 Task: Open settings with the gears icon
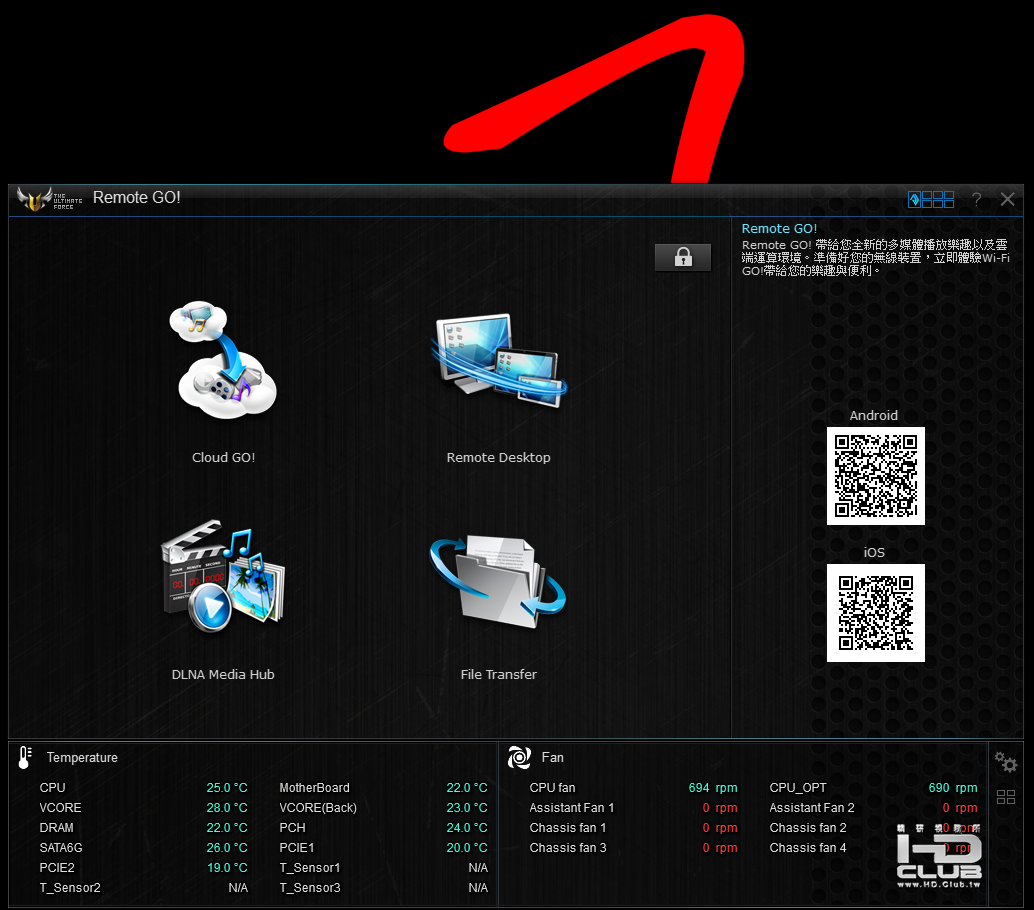coord(1006,762)
